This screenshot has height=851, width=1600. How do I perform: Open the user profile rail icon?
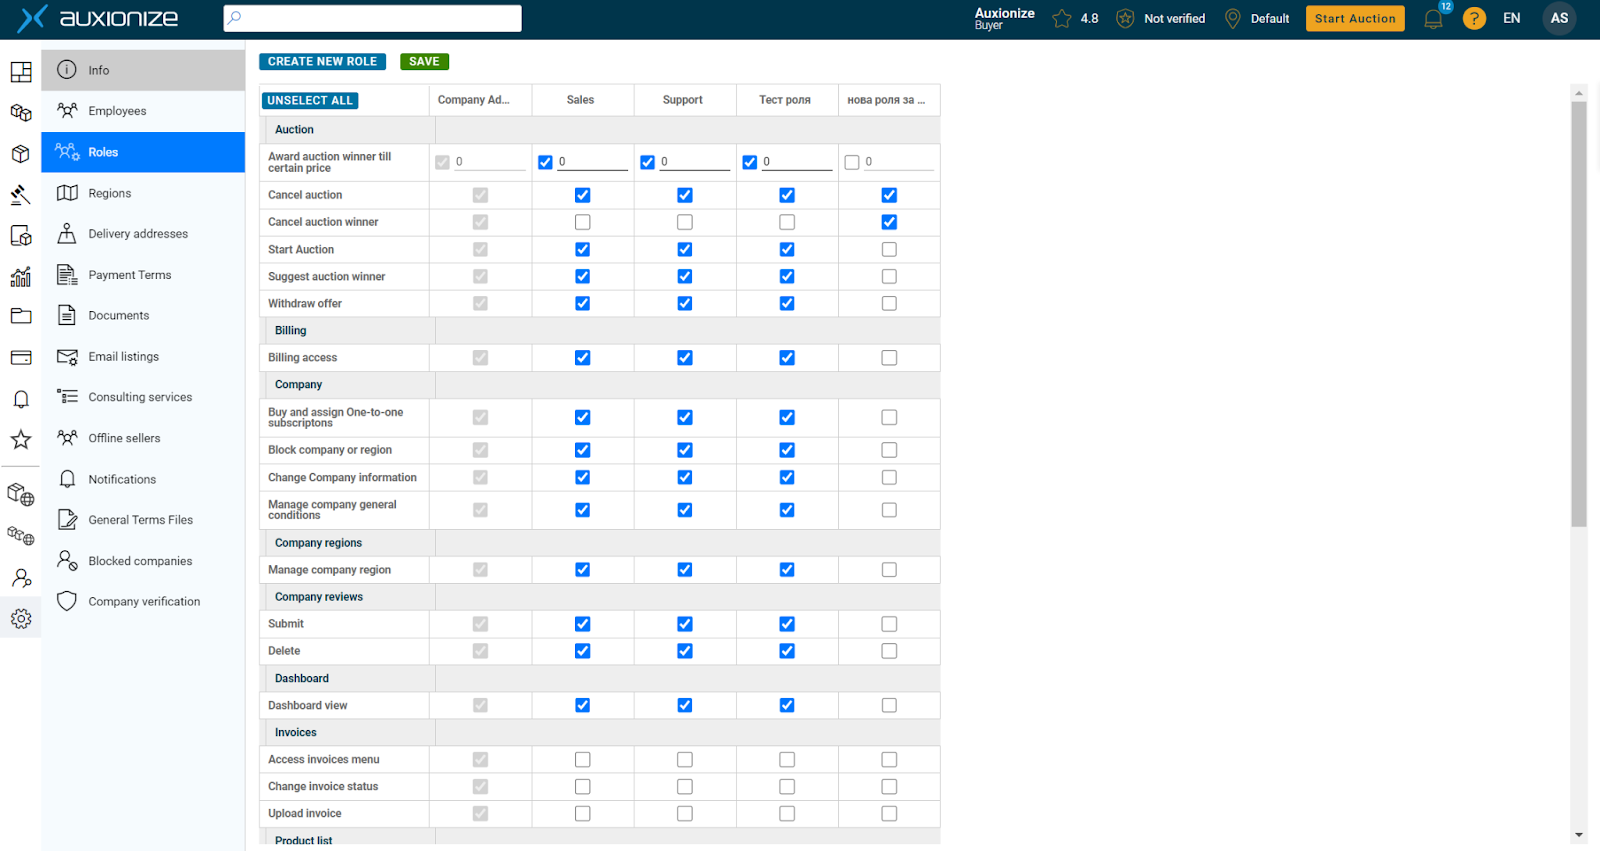21,578
